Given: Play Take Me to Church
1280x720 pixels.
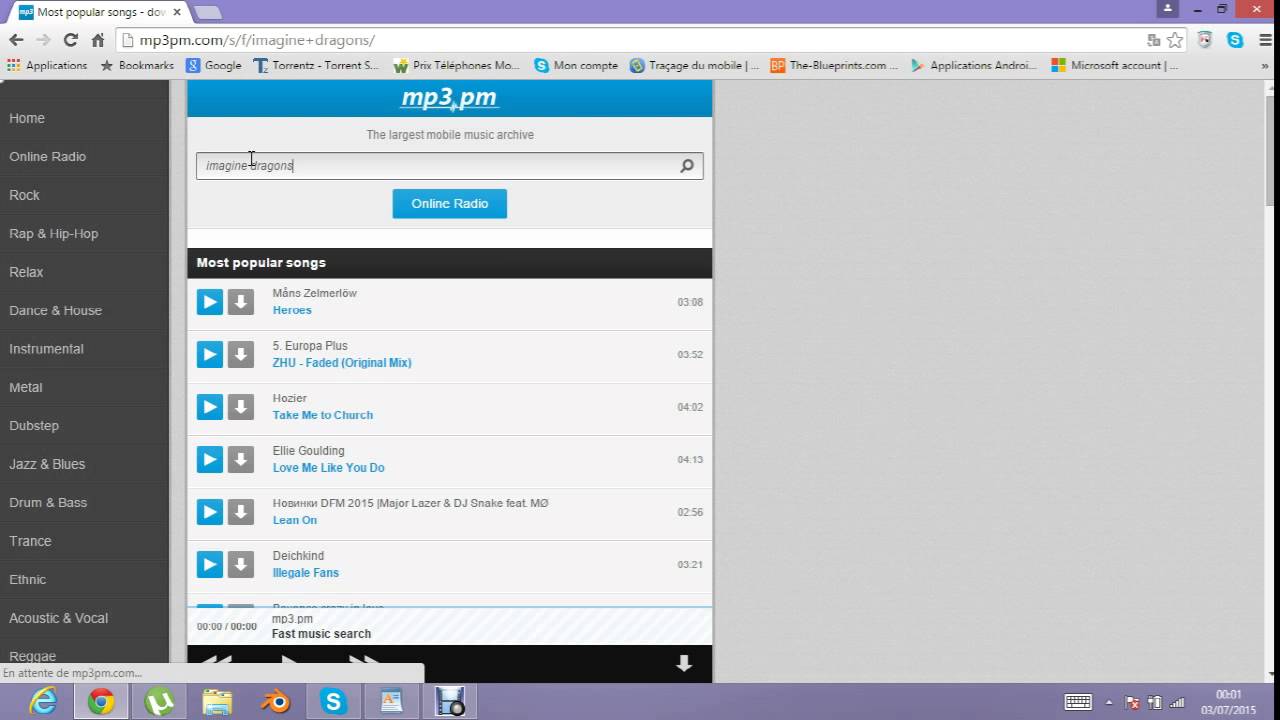Looking at the screenshot, I should (210, 406).
